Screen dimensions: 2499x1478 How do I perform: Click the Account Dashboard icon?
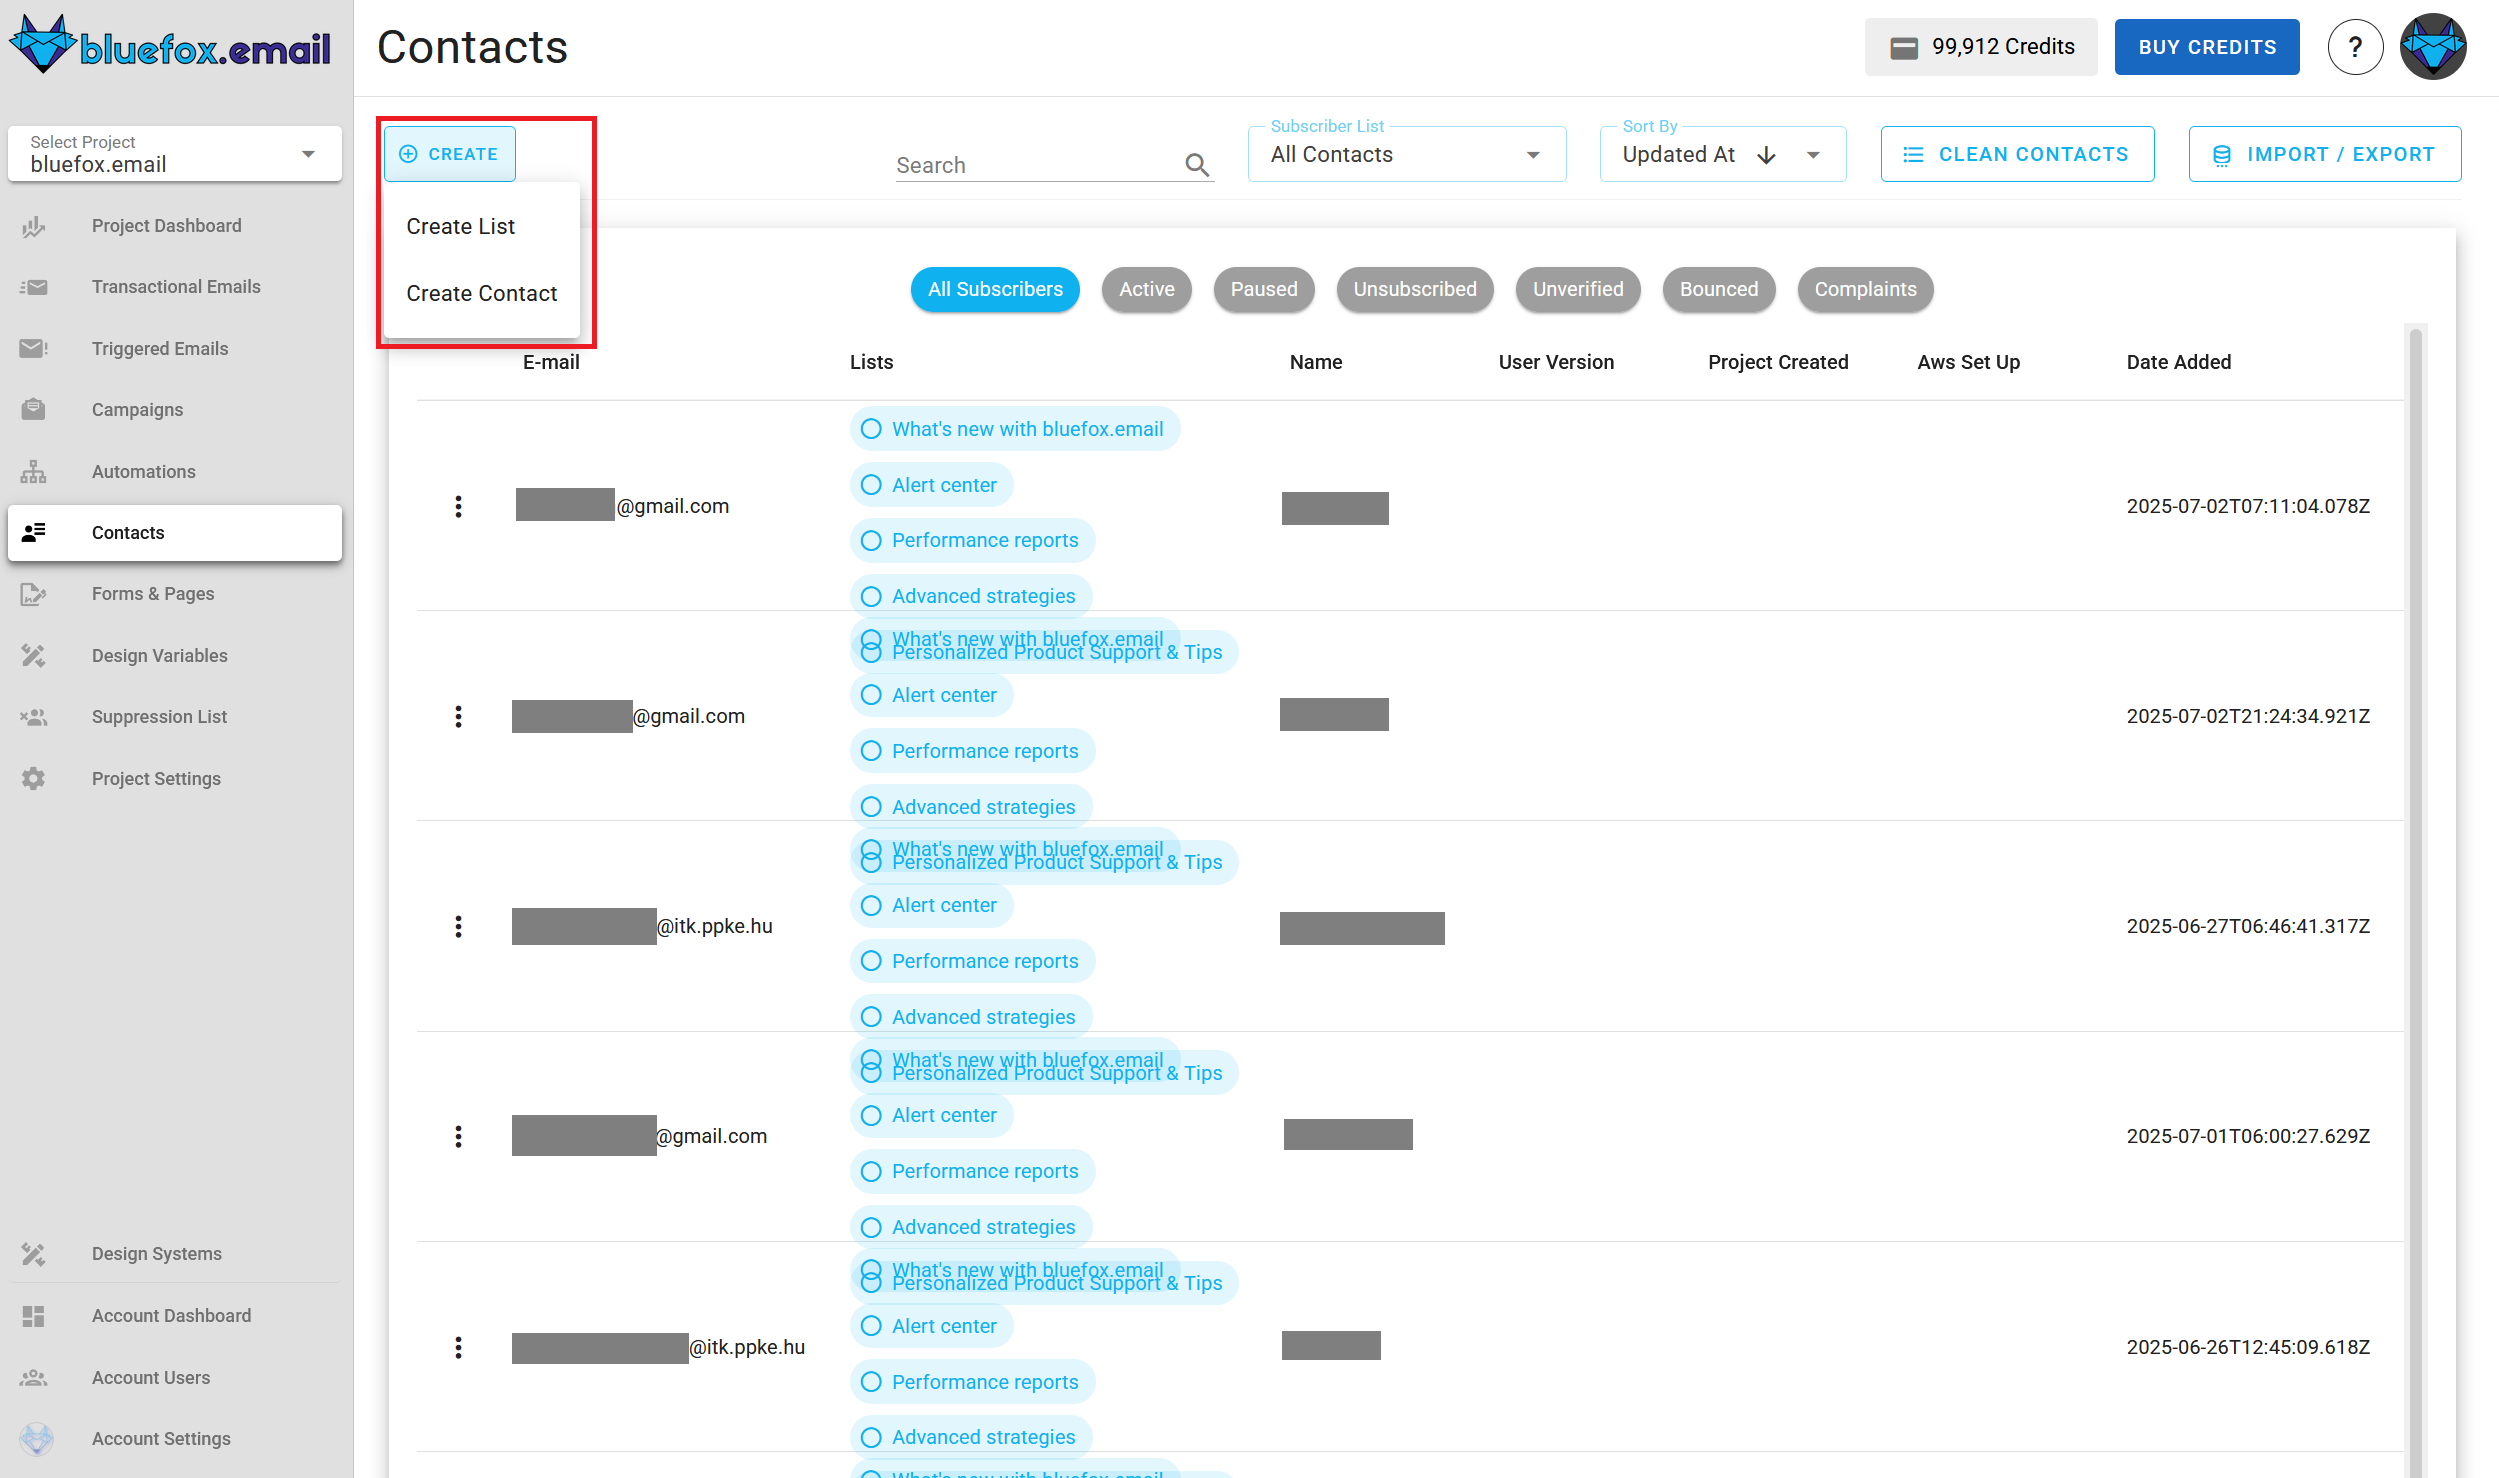(34, 1316)
